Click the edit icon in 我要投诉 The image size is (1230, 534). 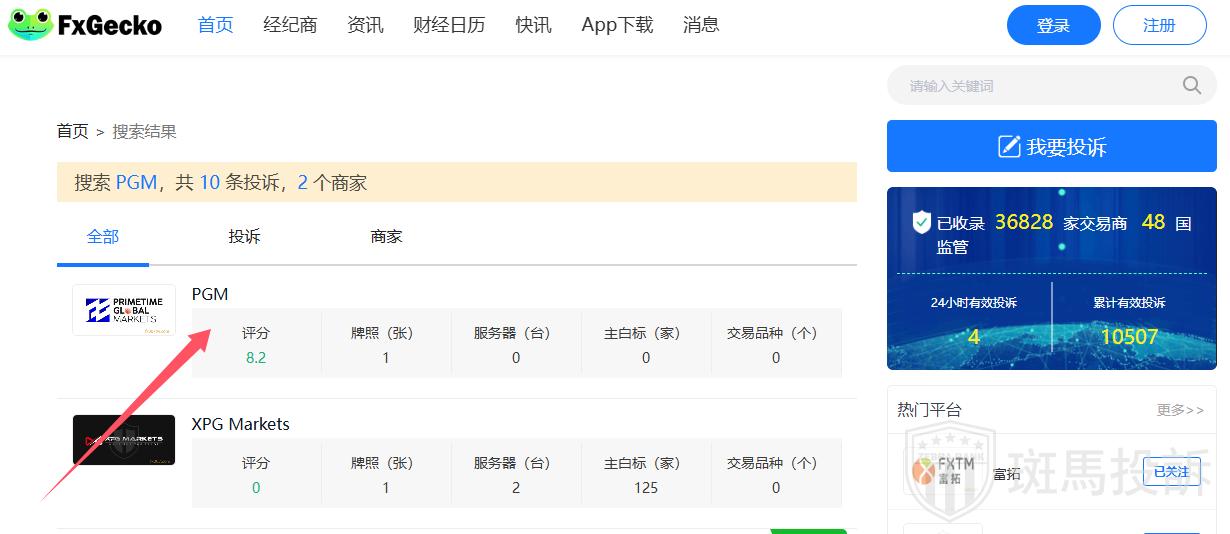1009,147
